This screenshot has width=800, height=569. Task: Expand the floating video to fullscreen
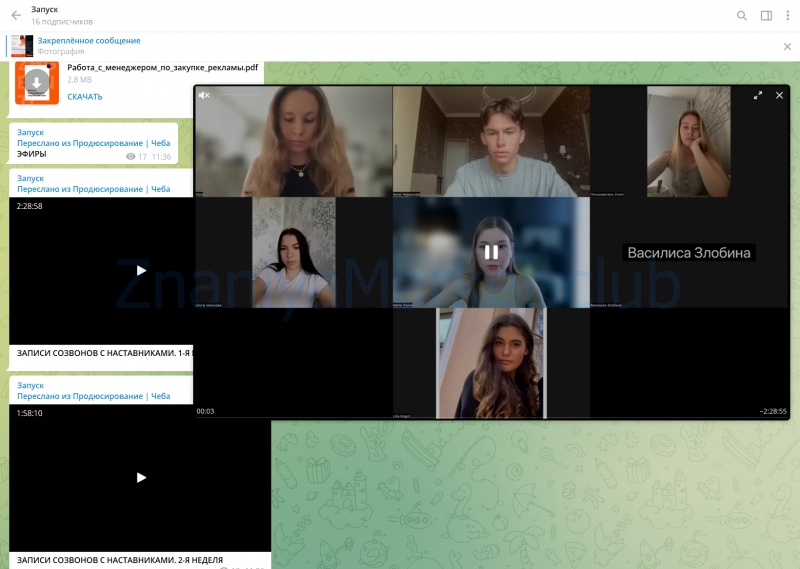tap(758, 95)
